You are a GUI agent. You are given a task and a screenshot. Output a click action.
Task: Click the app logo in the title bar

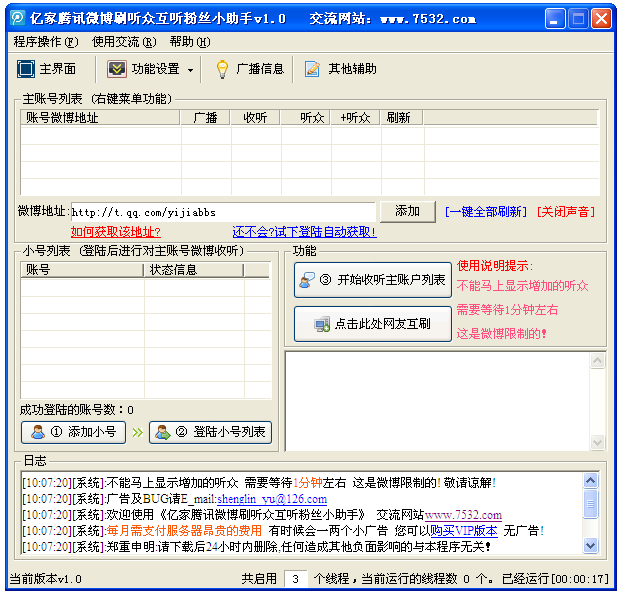(x=18, y=18)
